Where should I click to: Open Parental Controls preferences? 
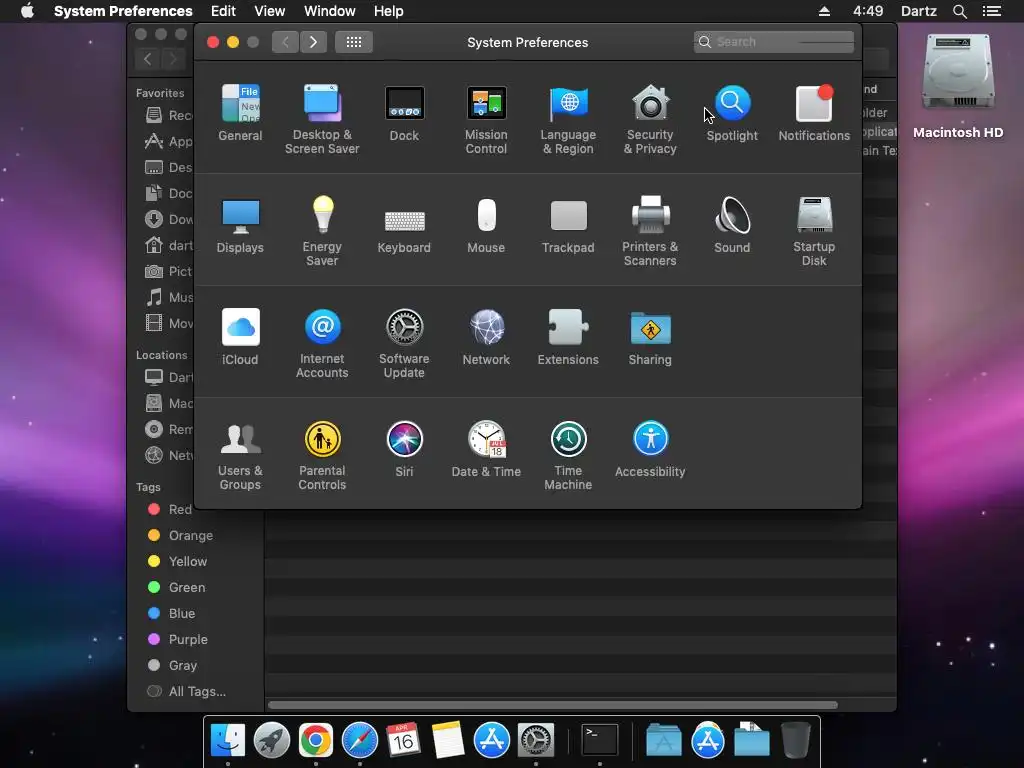[x=322, y=455]
